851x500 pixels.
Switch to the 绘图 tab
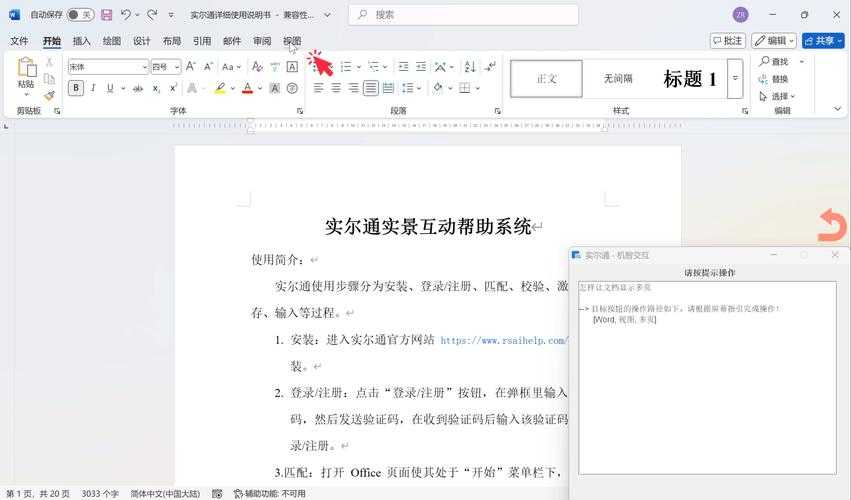(112, 41)
